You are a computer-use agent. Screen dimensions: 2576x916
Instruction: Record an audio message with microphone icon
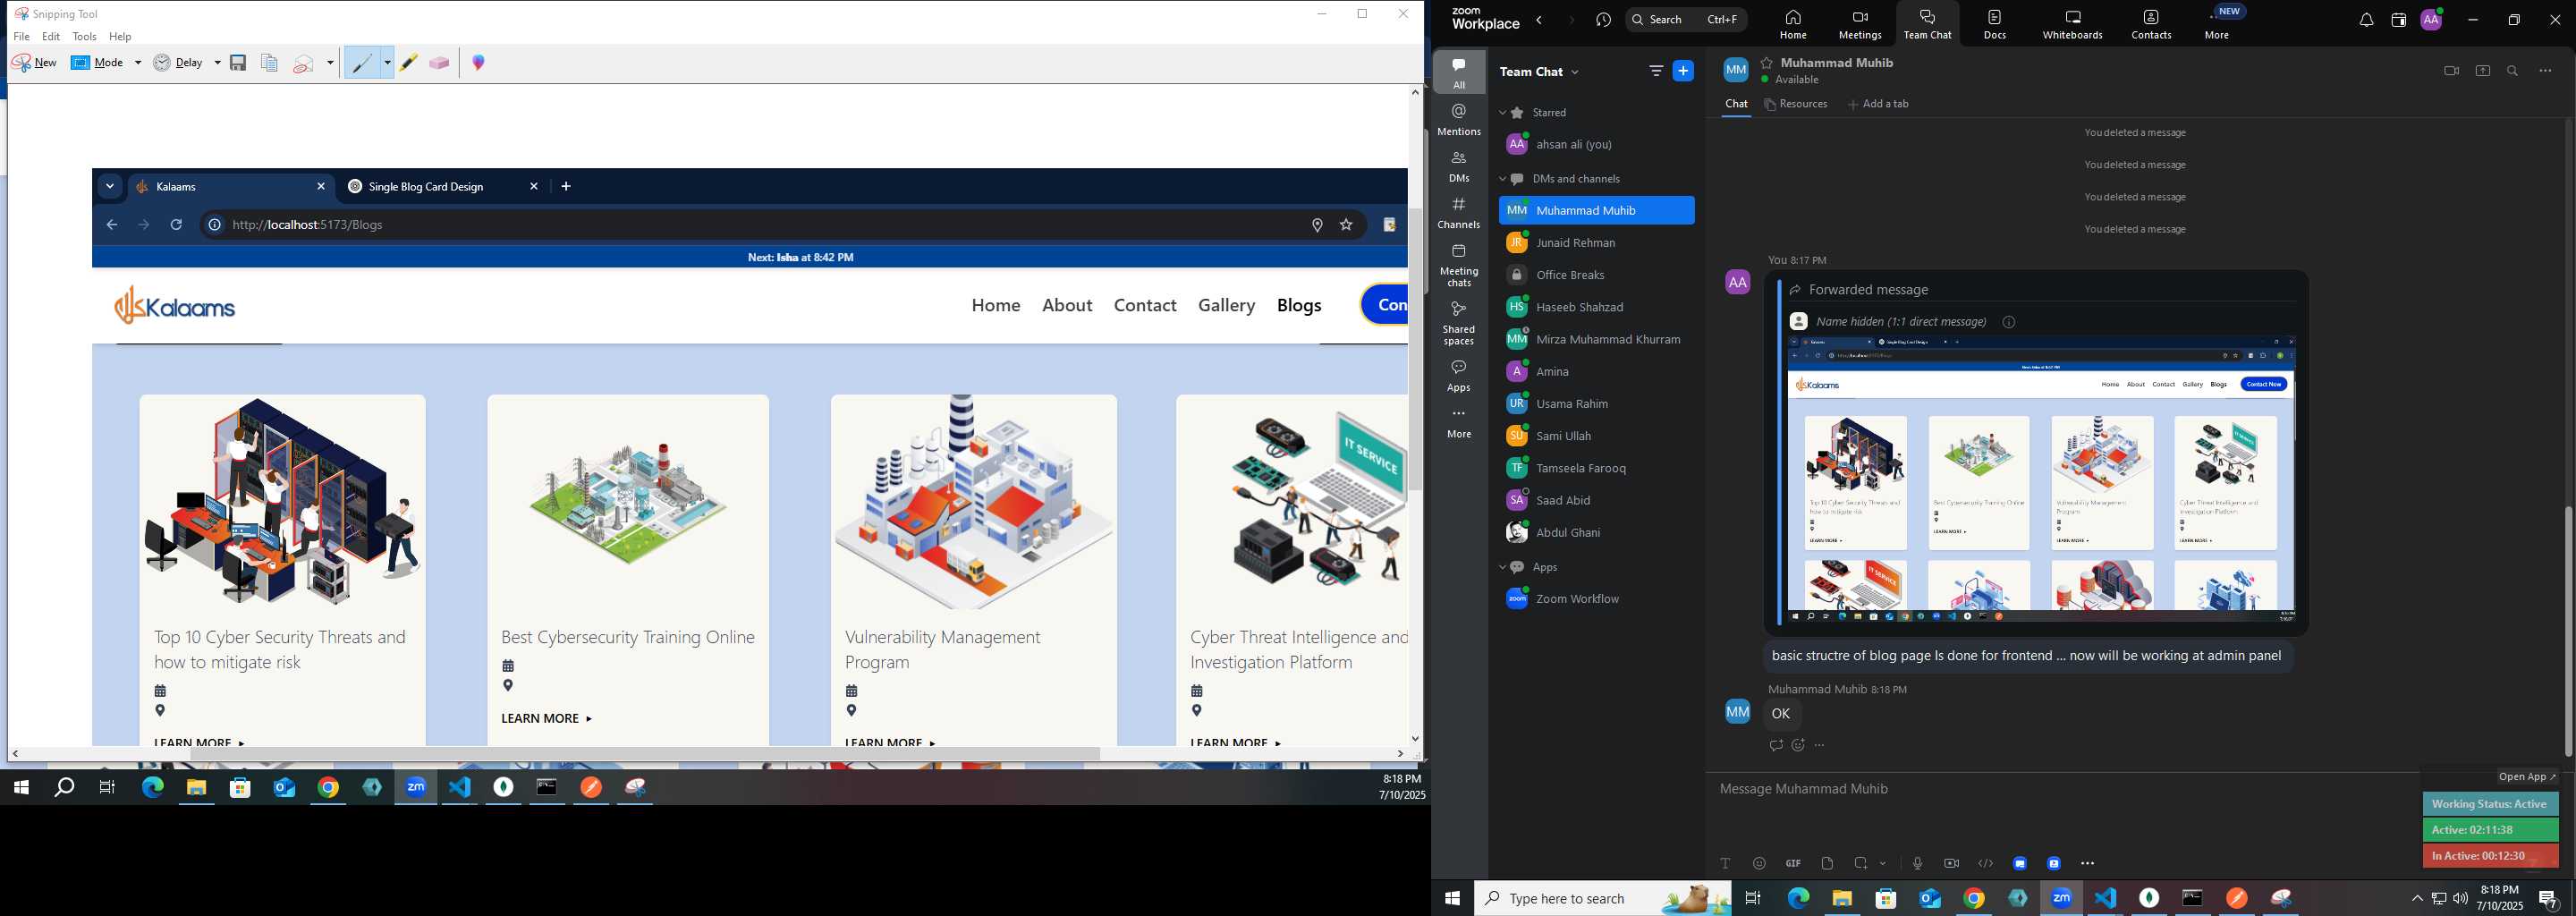[1917, 864]
